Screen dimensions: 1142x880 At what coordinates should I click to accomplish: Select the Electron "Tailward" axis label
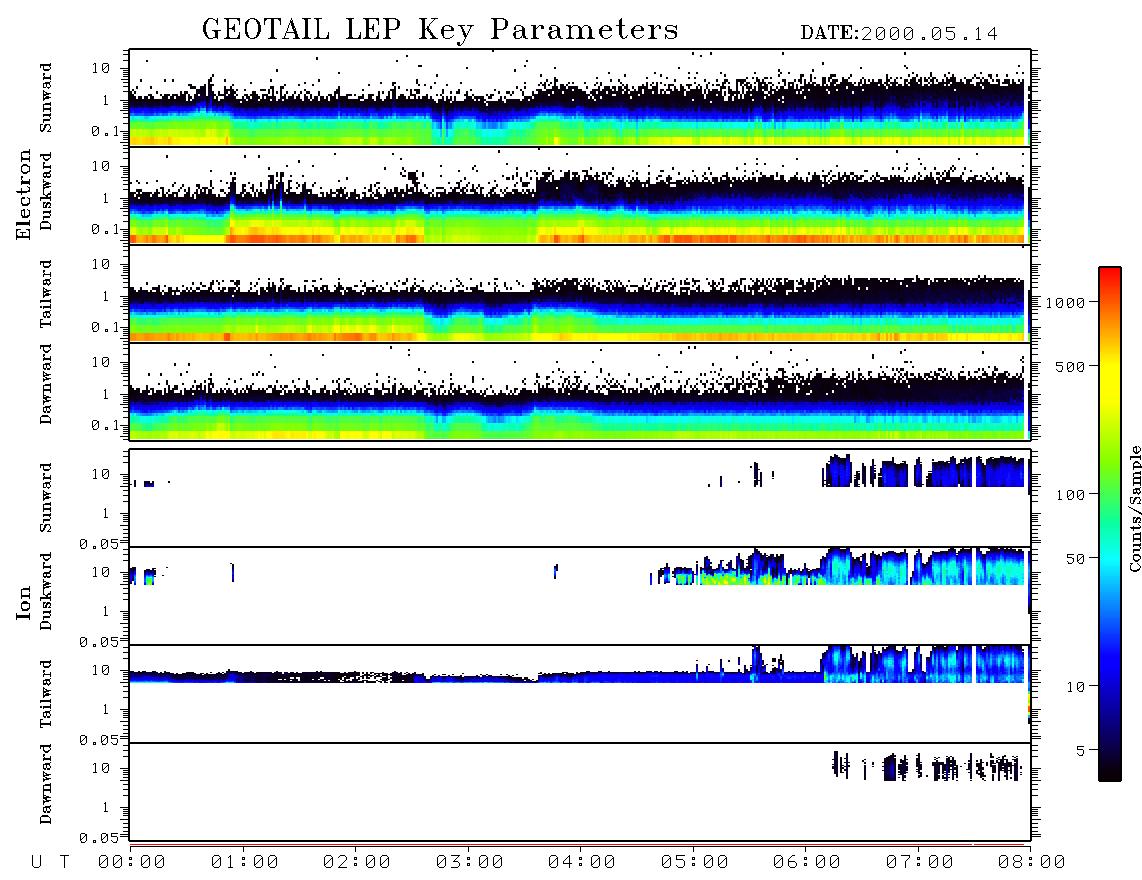point(46,294)
